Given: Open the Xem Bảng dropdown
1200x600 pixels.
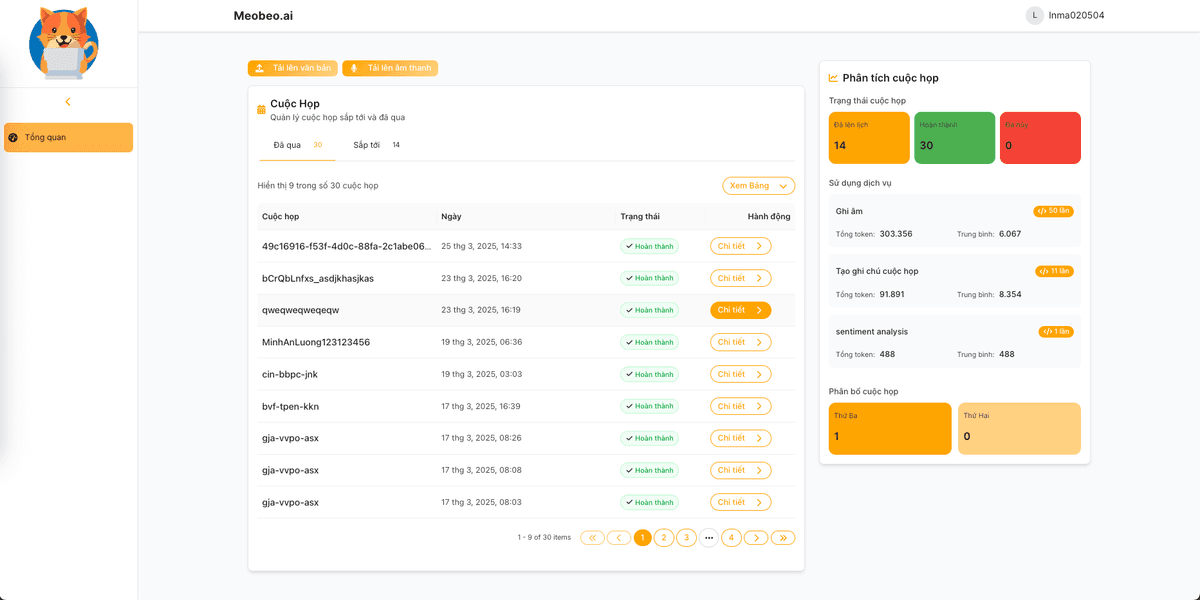Looking at the screenshot, I should click(758, 185).
